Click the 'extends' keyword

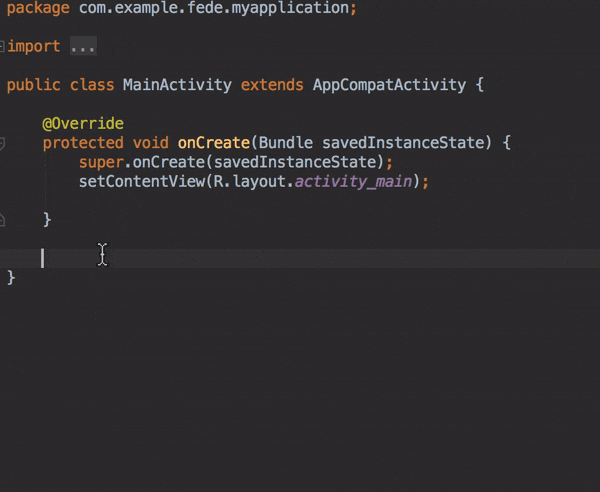click(272, 85)
